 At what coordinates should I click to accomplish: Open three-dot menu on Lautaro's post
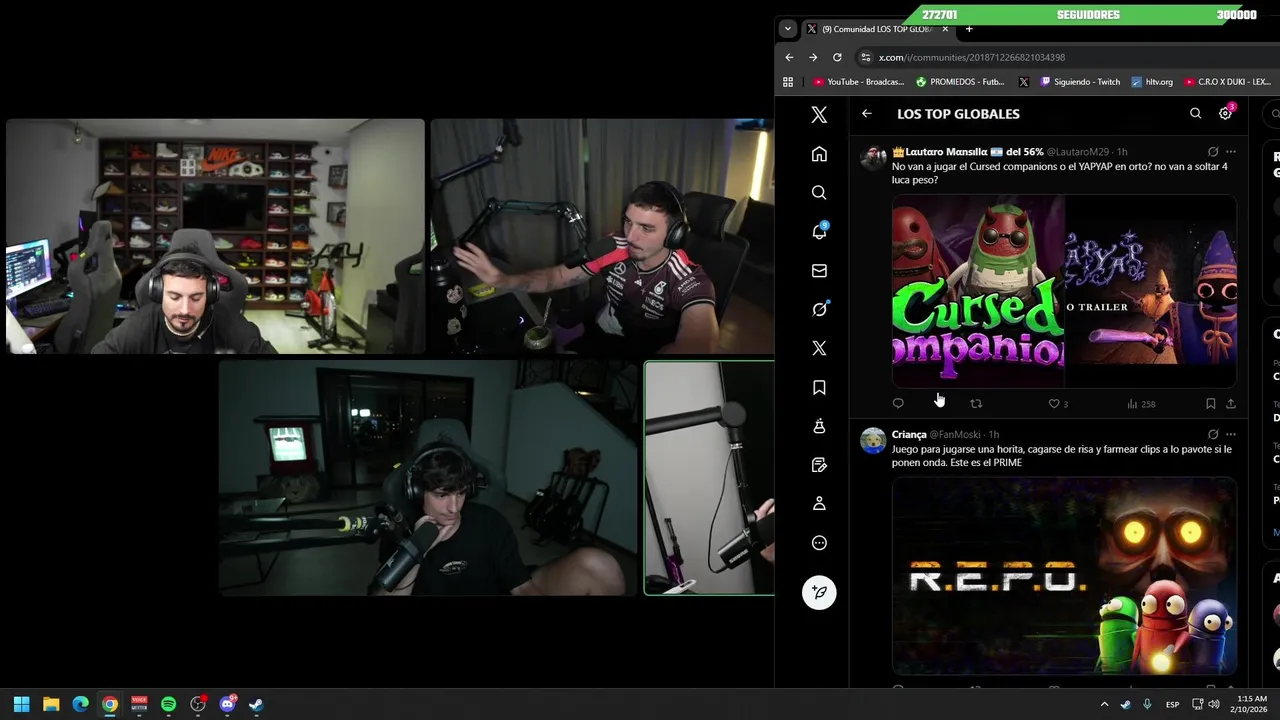tap(1231, 152)
